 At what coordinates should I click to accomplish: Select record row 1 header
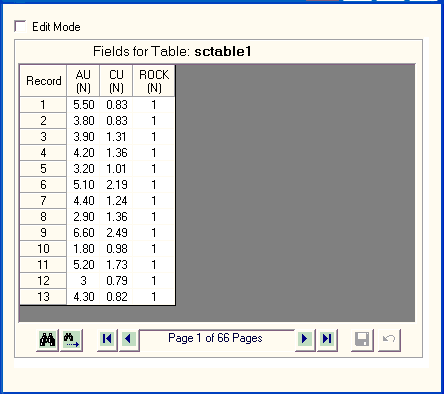pos(43,105)
